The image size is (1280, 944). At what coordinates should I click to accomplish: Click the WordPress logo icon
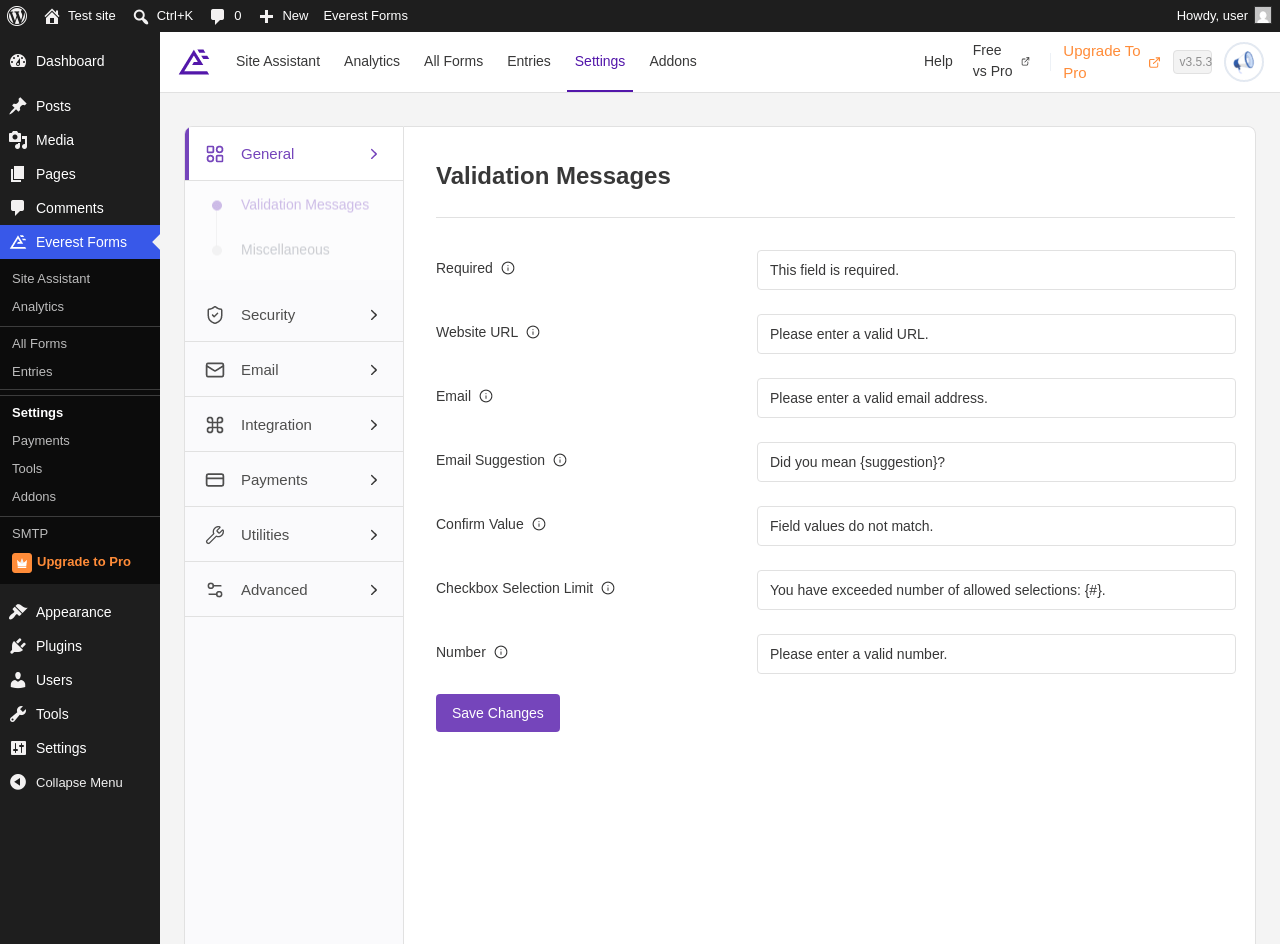(17, 16)
